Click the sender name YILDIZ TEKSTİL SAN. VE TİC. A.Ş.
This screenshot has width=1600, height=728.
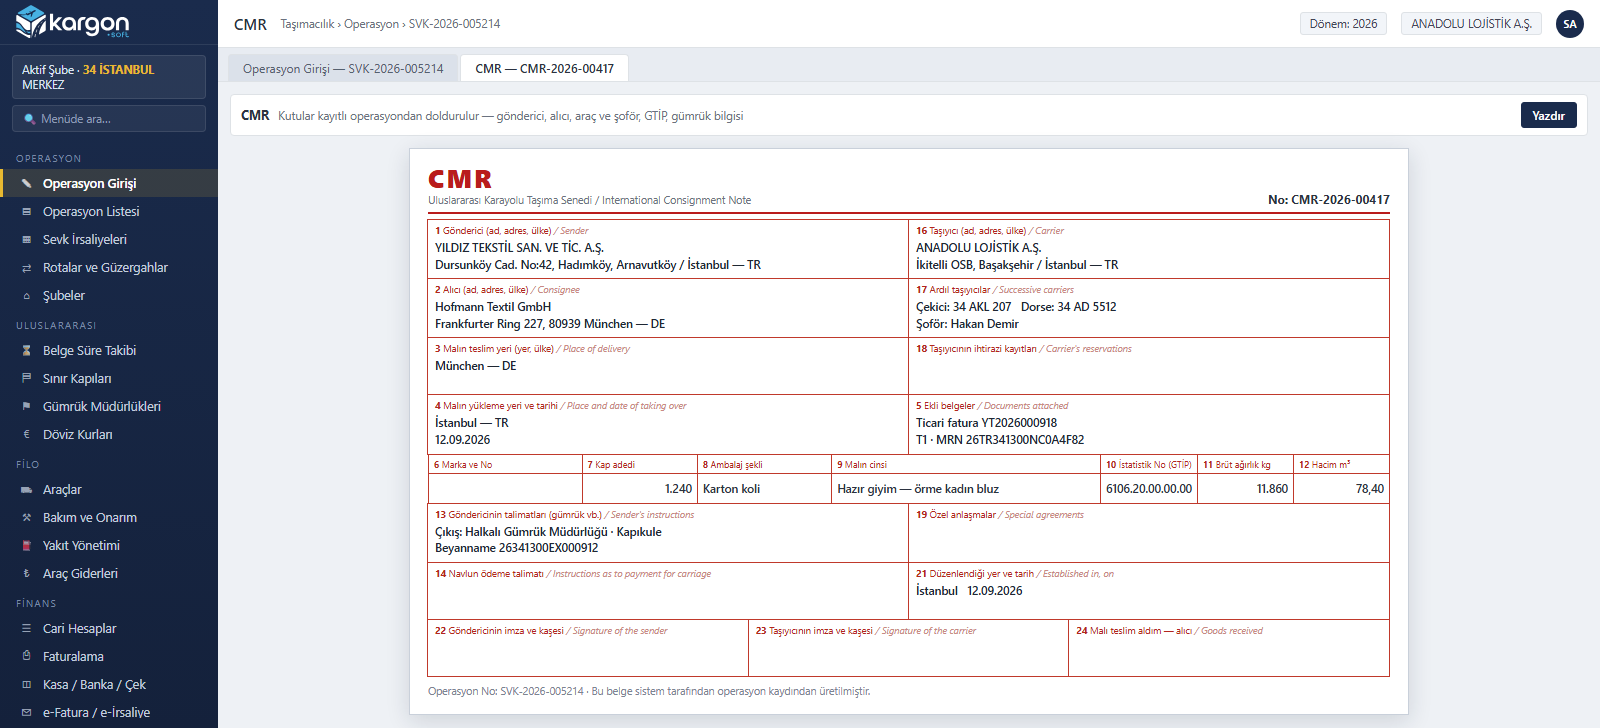(519, 248)
